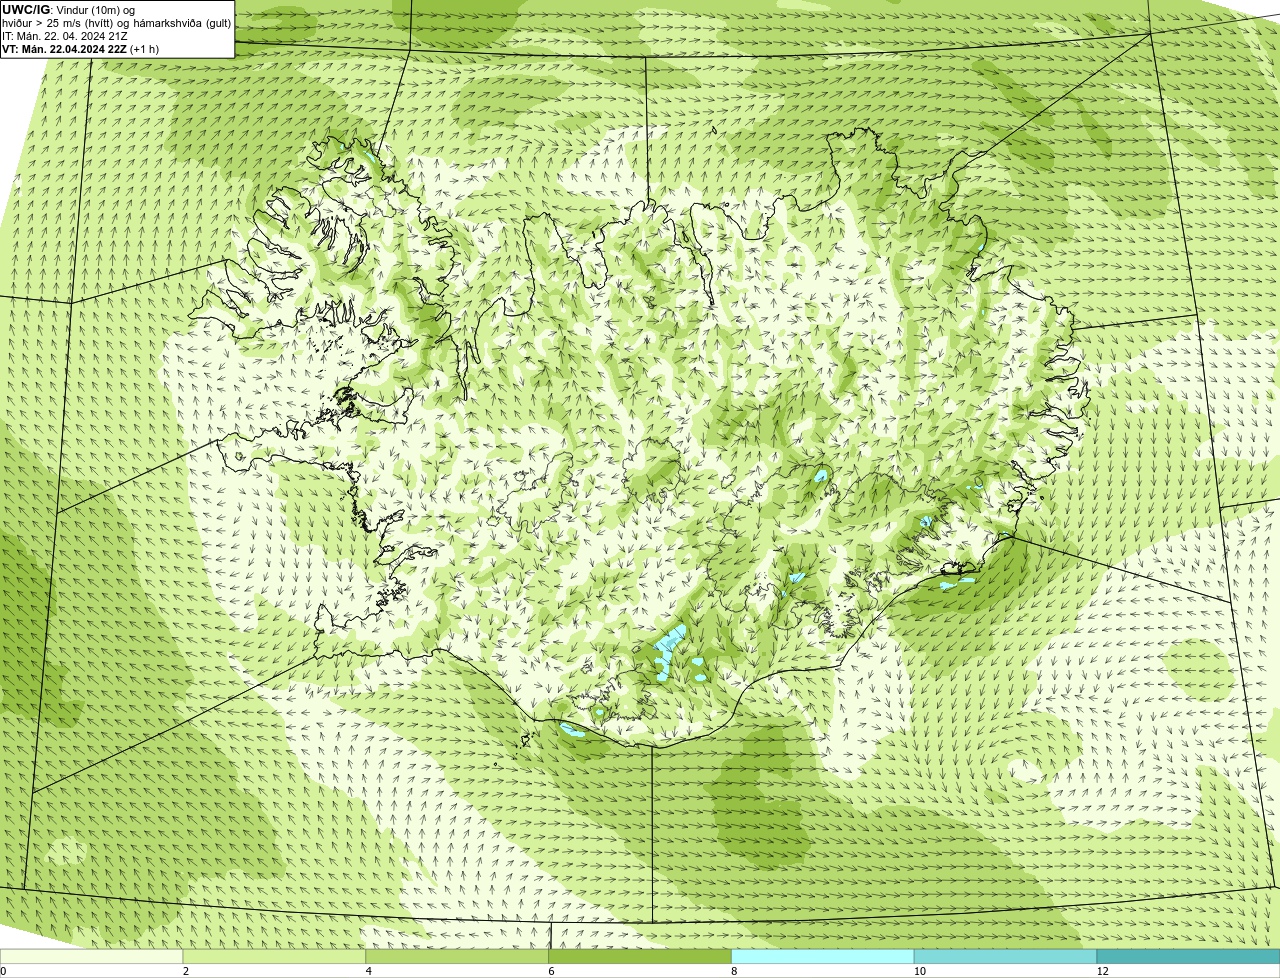The image size is (1280, 978).
Task: Click the medium green 4–6 m/s legend swatch
Action: pyautogui.click(x=458, y=957)
